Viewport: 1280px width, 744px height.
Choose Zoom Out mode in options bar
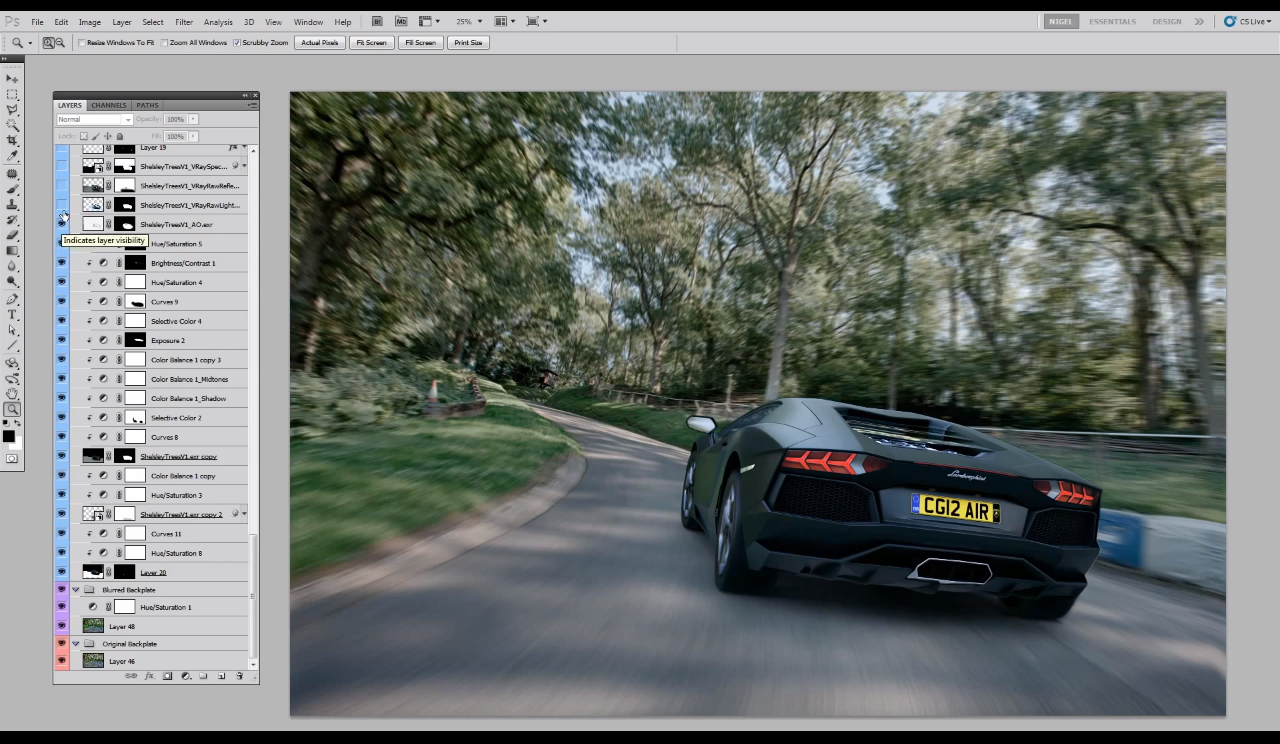click(60, 43)
